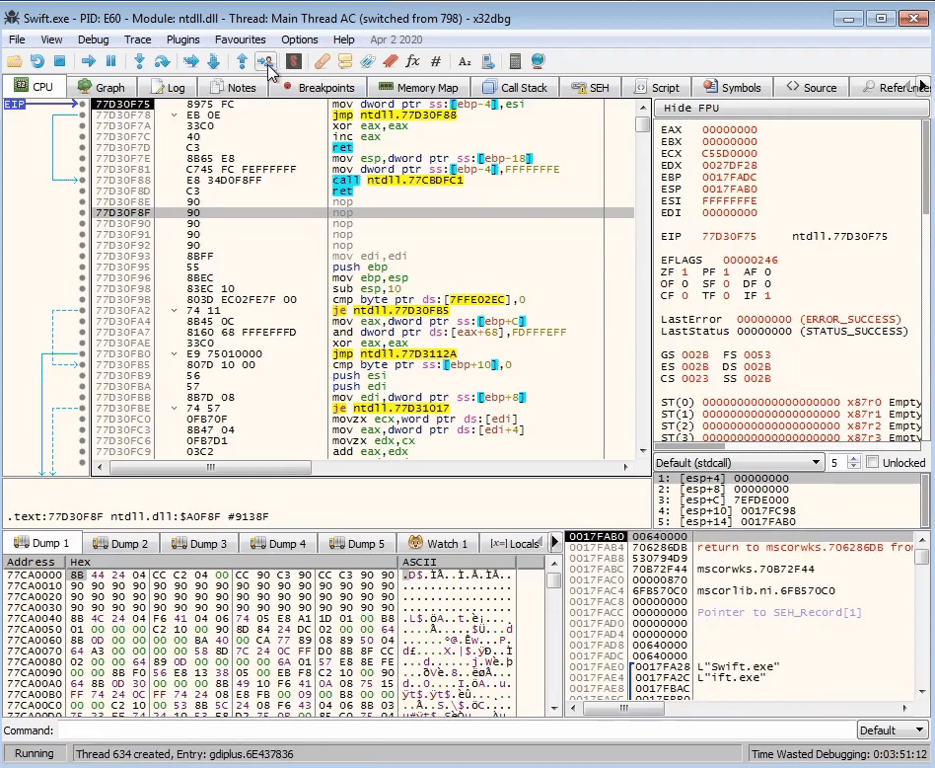Open the calculator tool icon
This screenshot has height=768, width=935.
515,62
